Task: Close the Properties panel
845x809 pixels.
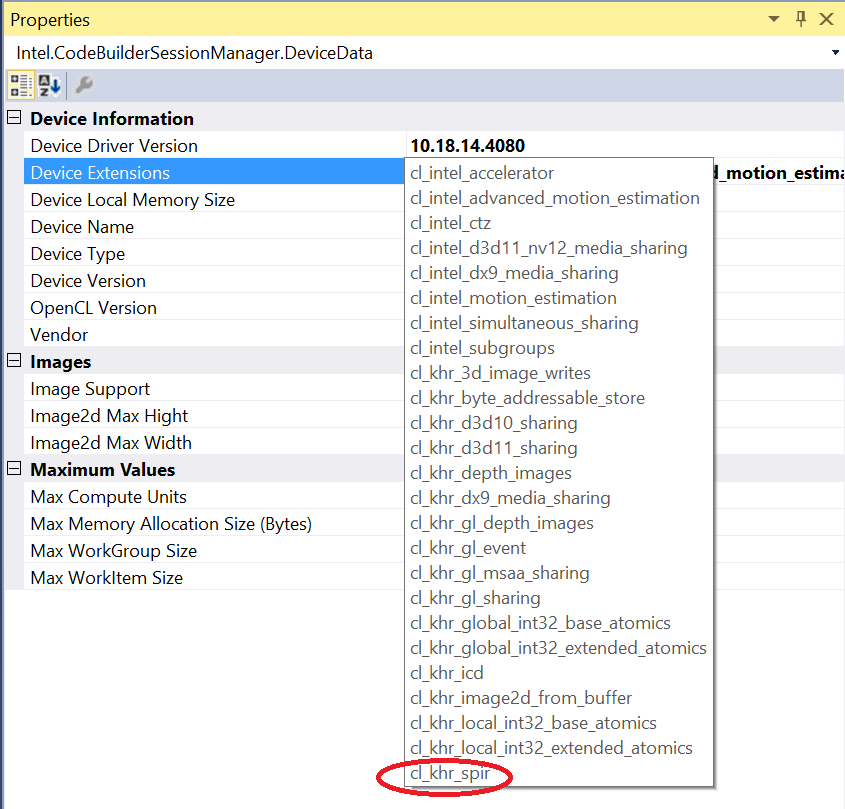Action: pyautogui.click(x=826, y=19)
